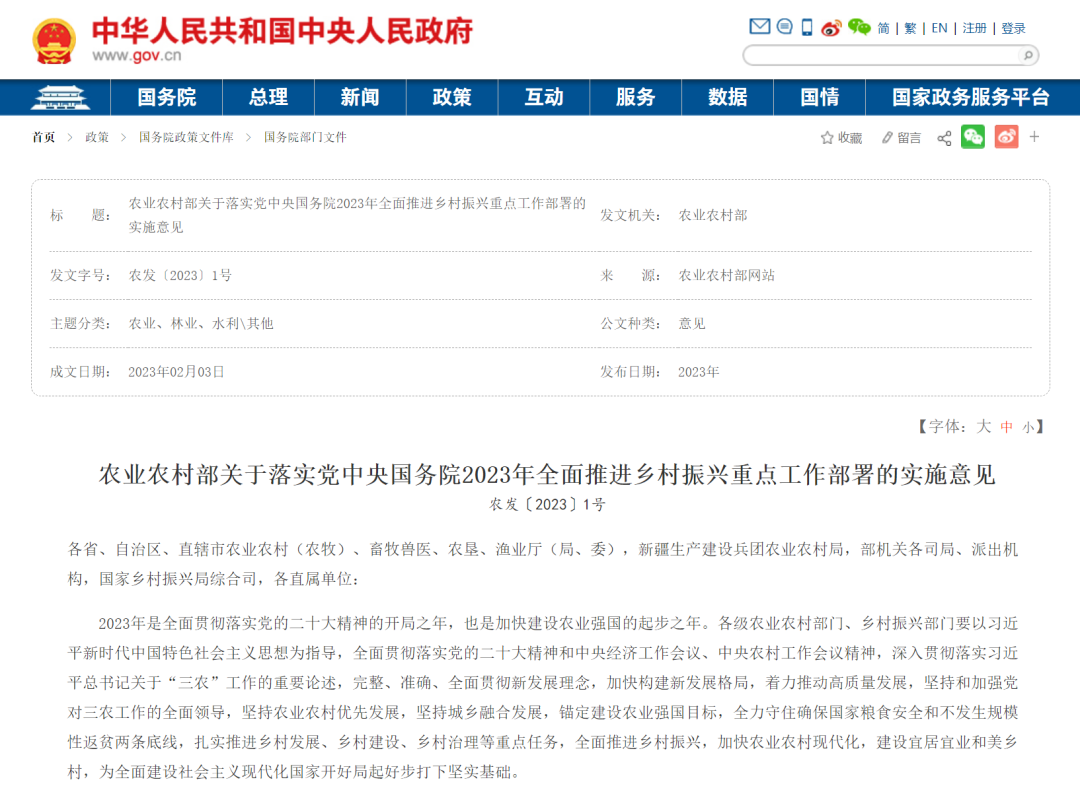Click the 留言 pencil icon to leave message
Image resolution: width=1080 pixels, height=792 pixels.
pyautogui.click(x=895, y=137)
